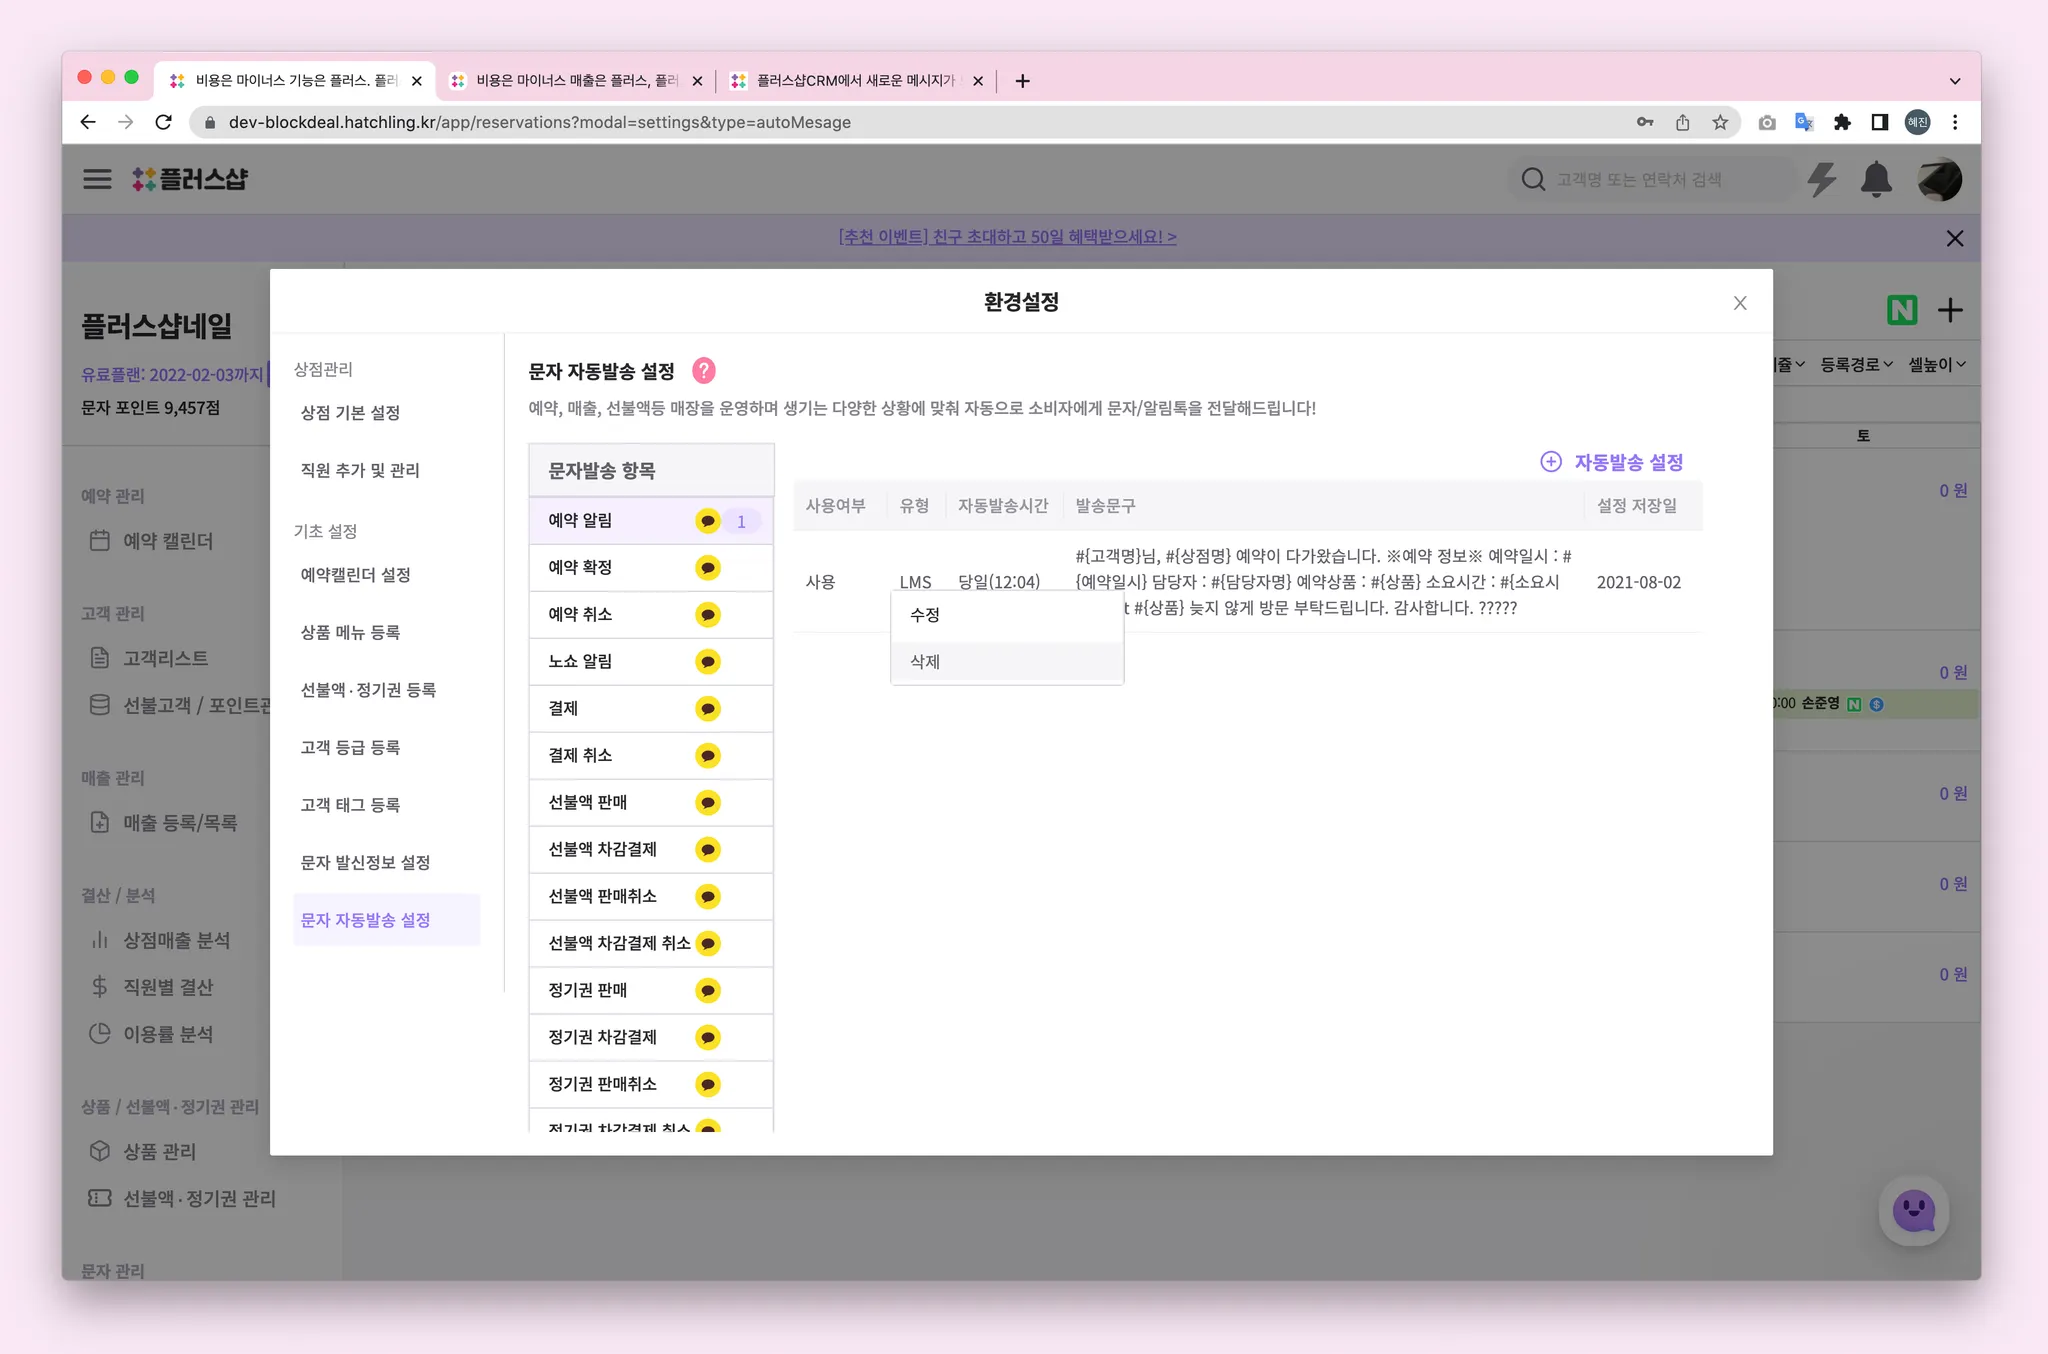2048x1354 pixels.
Task: Click the lightning bolt icon in header
Action: (1822, 180)
